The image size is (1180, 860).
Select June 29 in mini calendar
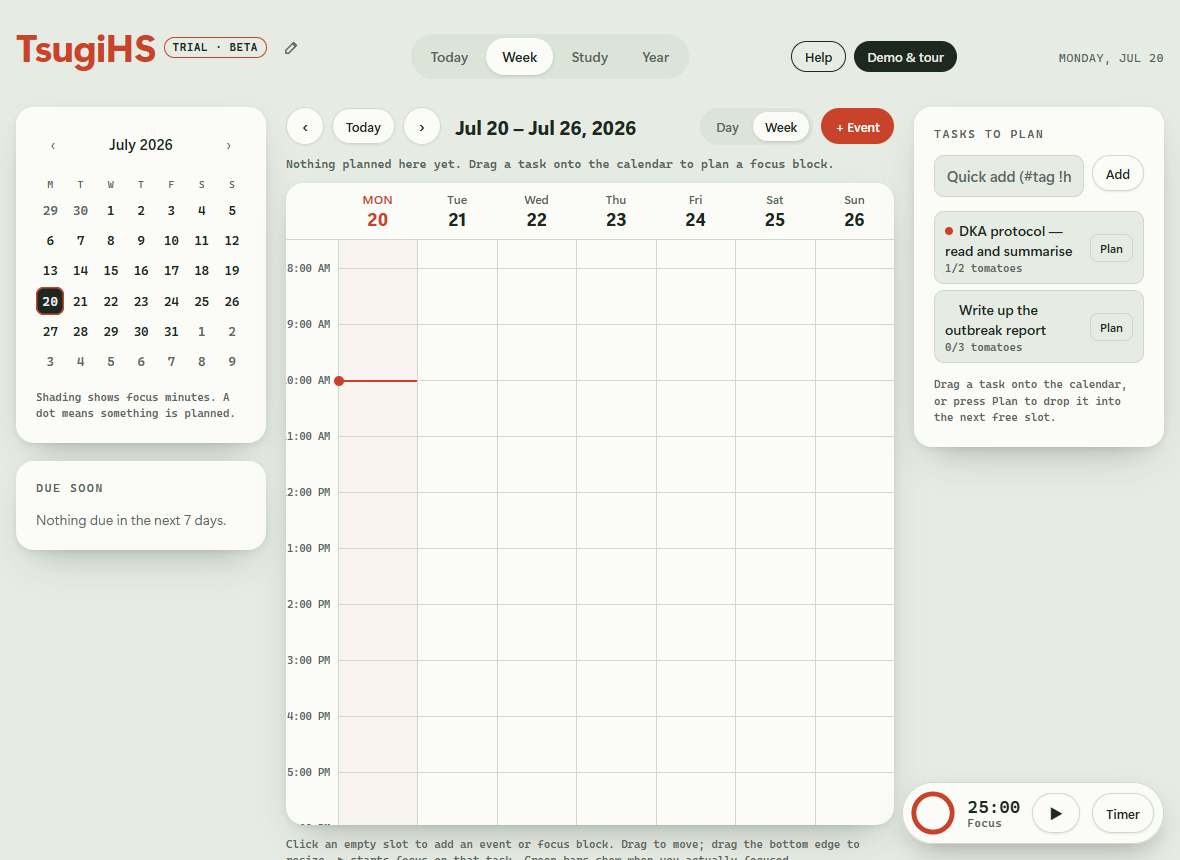pyautogui.click(x=50, y=211)
